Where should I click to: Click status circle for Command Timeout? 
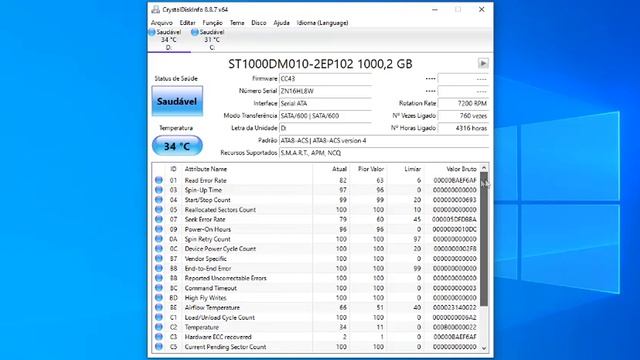tap(159, 288)
